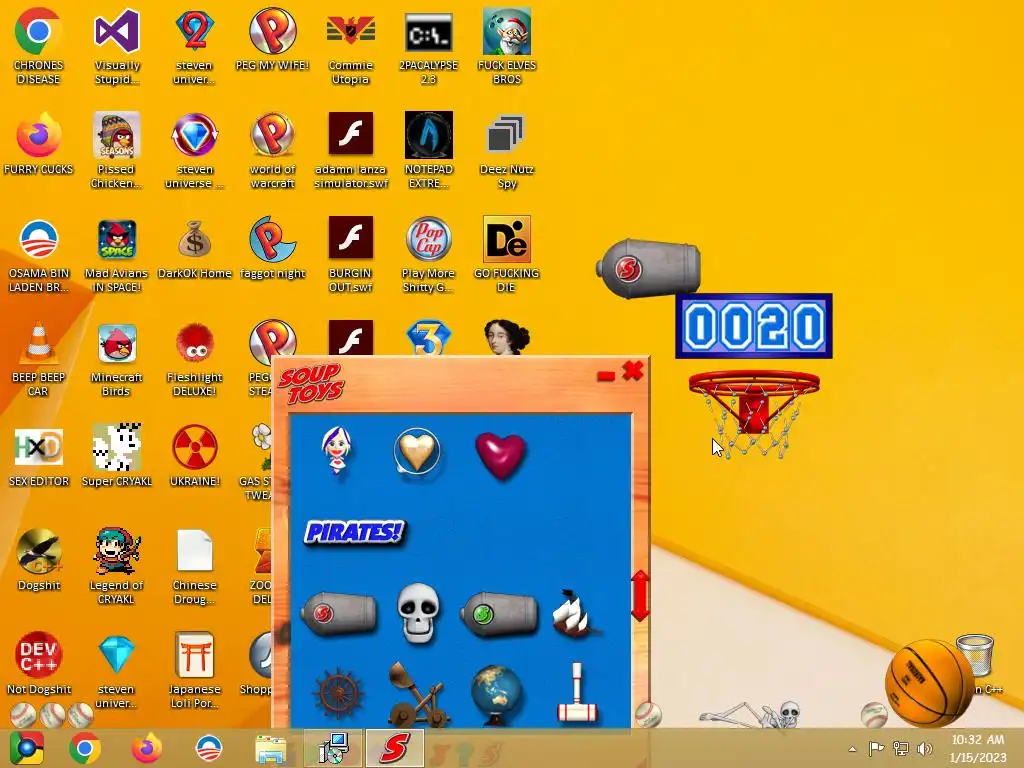Open Visually Stupid Visual Studio icon
The height and width of the screenshot is (768, 1024).
click(117, 46)
